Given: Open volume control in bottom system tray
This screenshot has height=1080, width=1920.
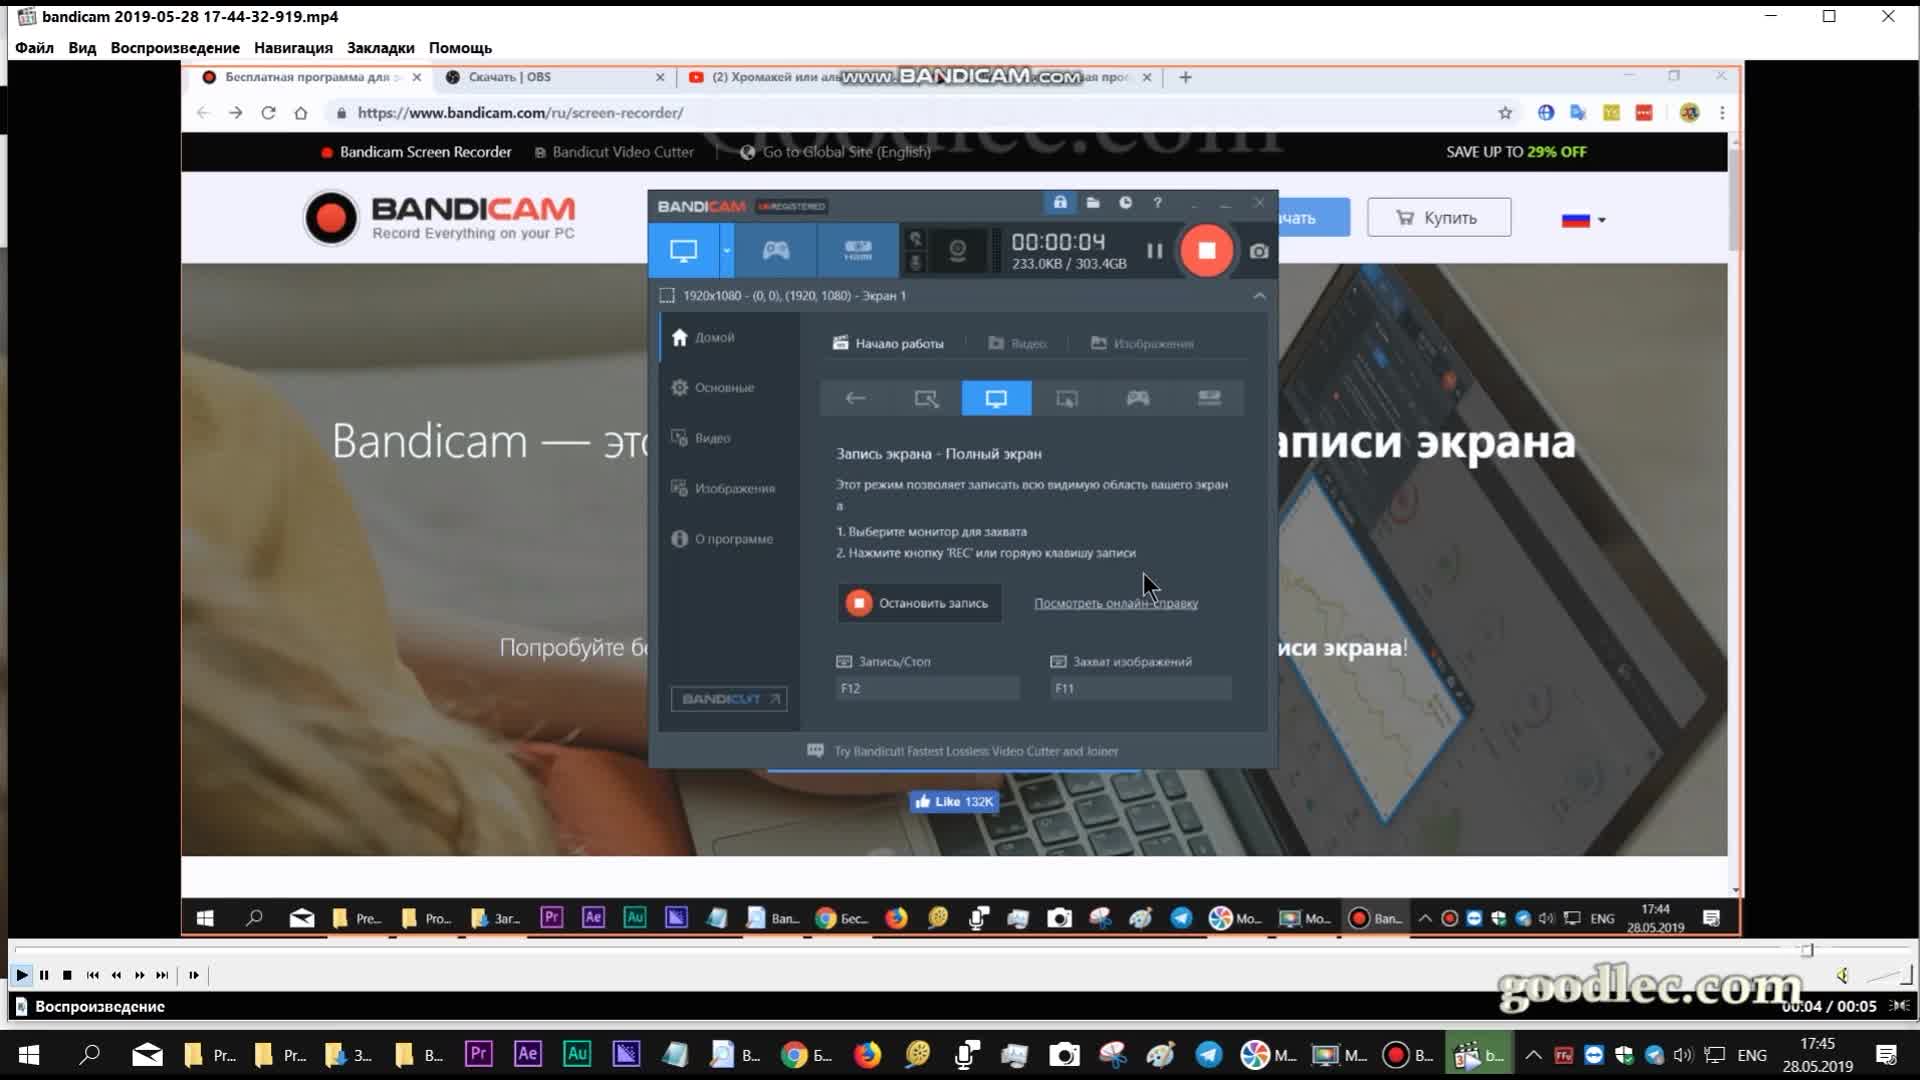Looking at the screenshot, I should tap(1683, 1054).
